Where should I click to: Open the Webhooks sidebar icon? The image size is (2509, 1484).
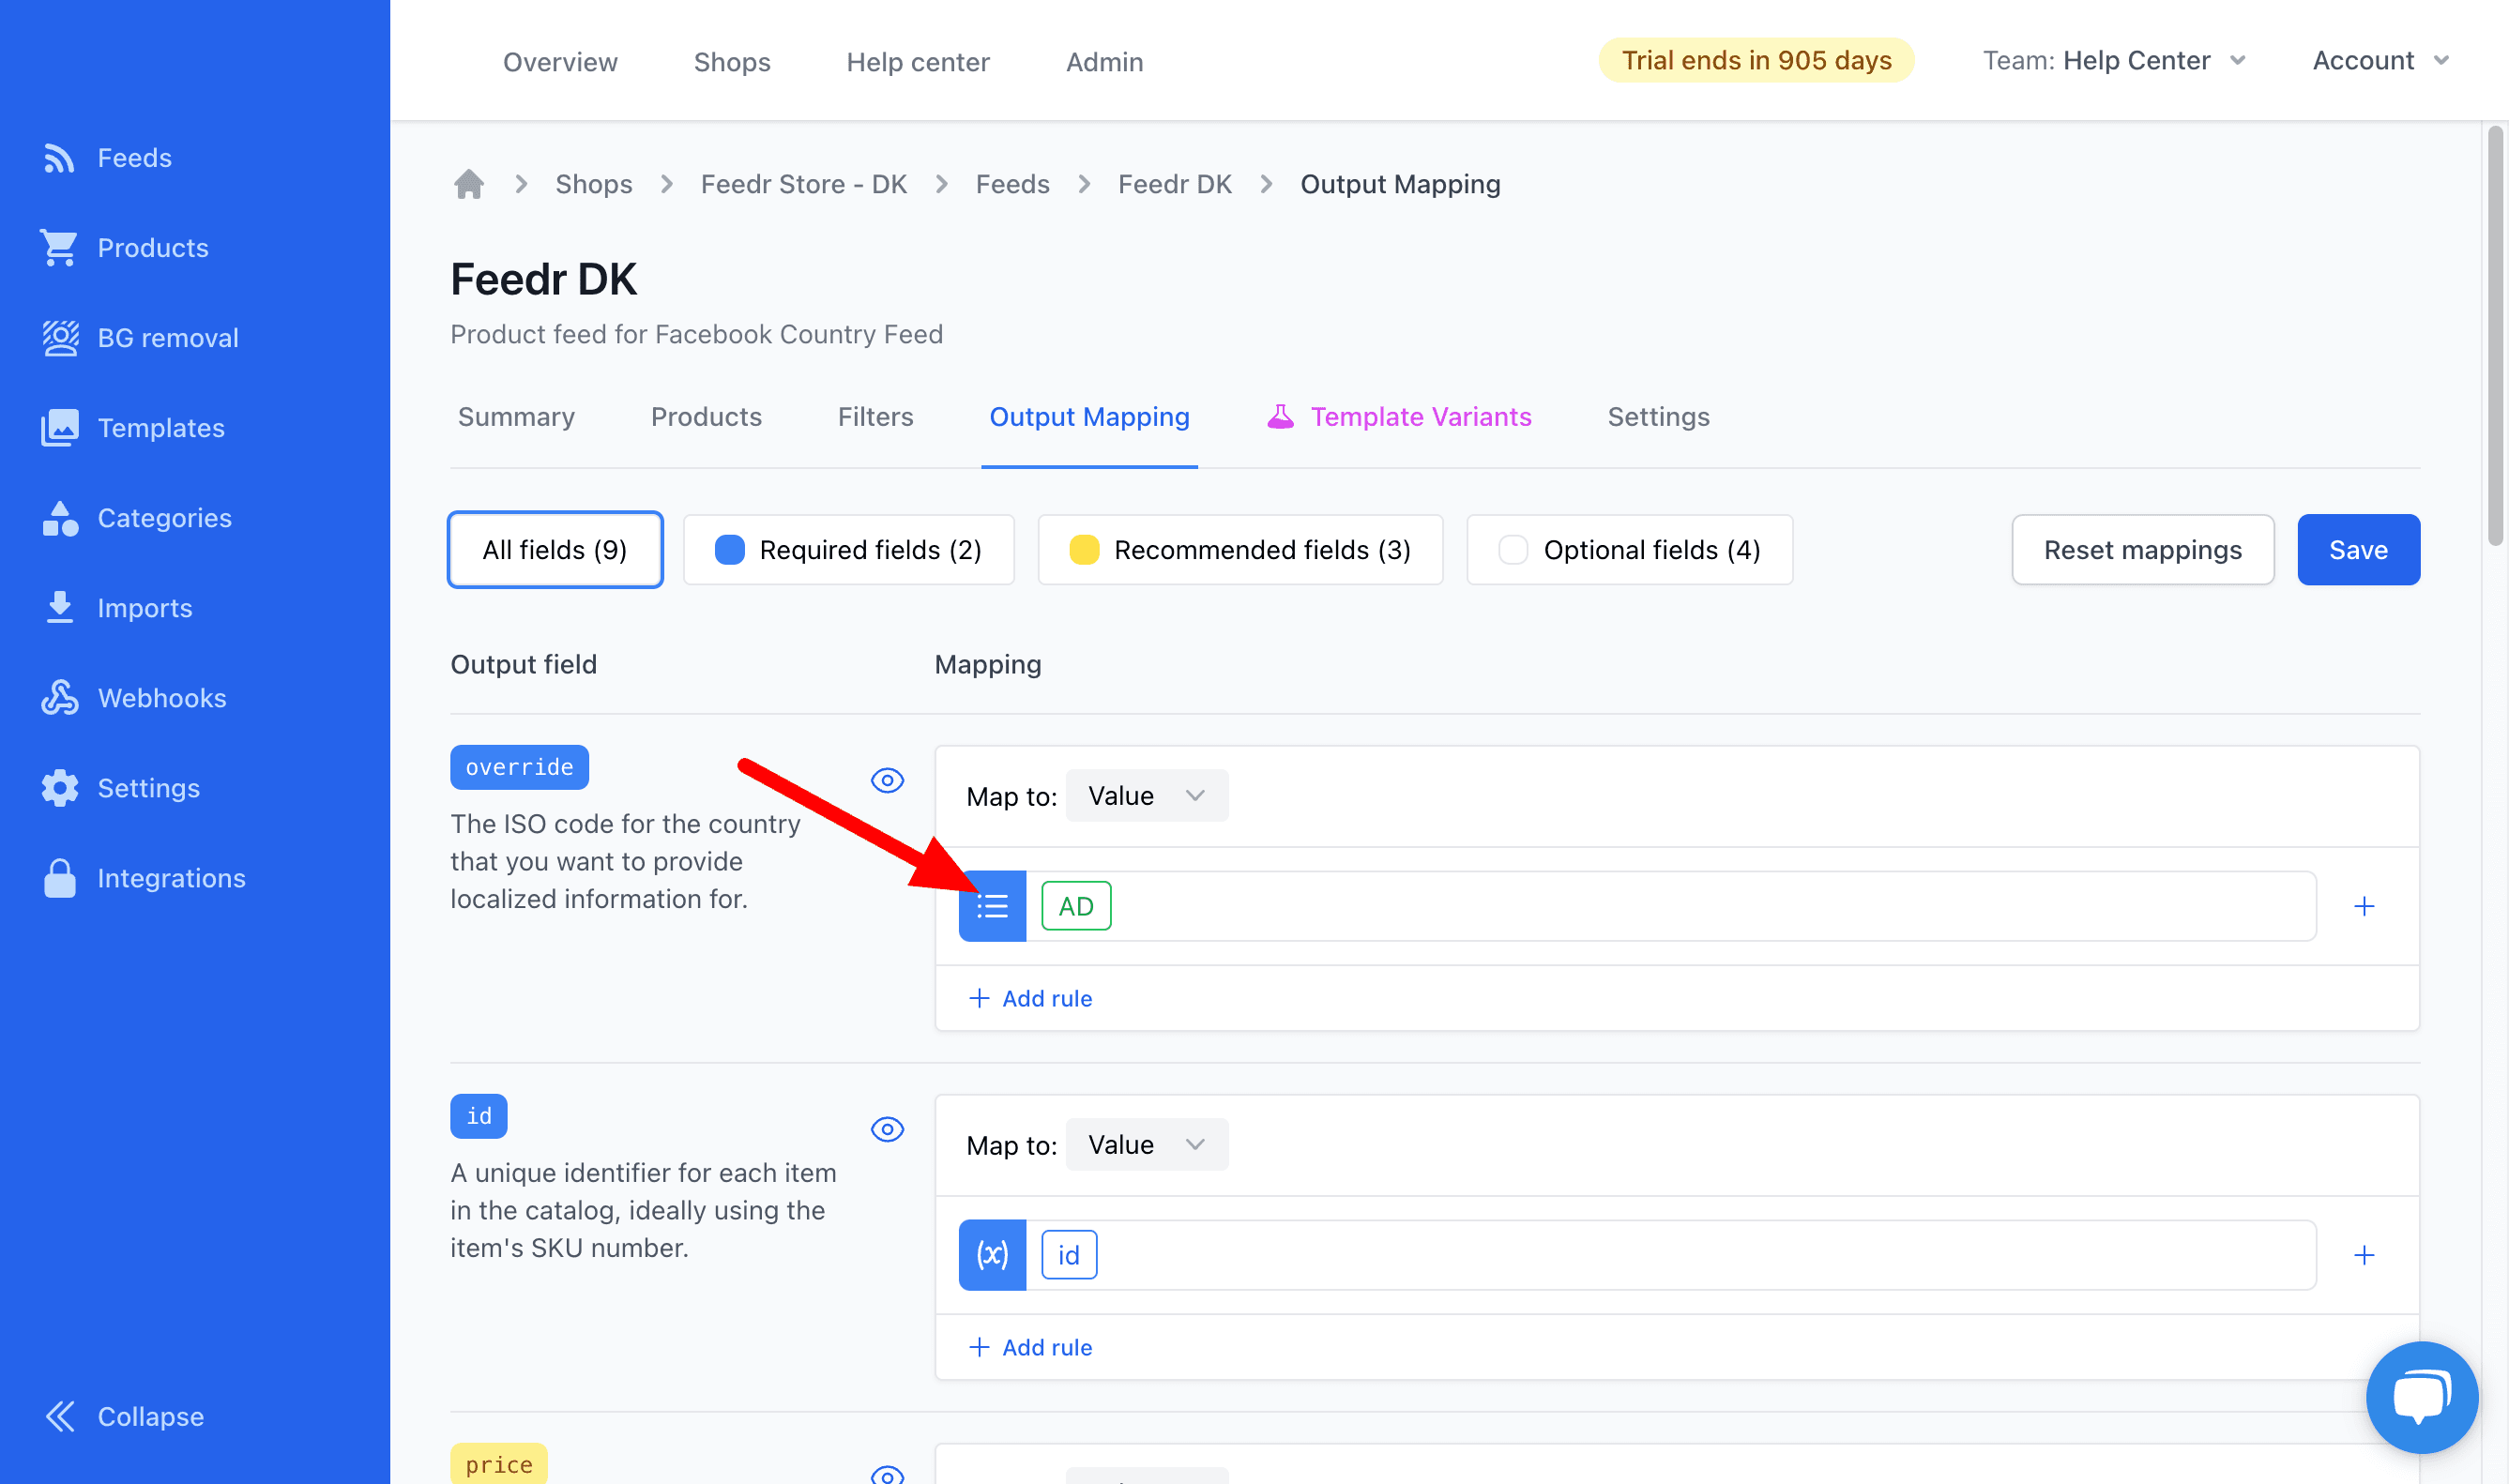(x=59, y=698)
